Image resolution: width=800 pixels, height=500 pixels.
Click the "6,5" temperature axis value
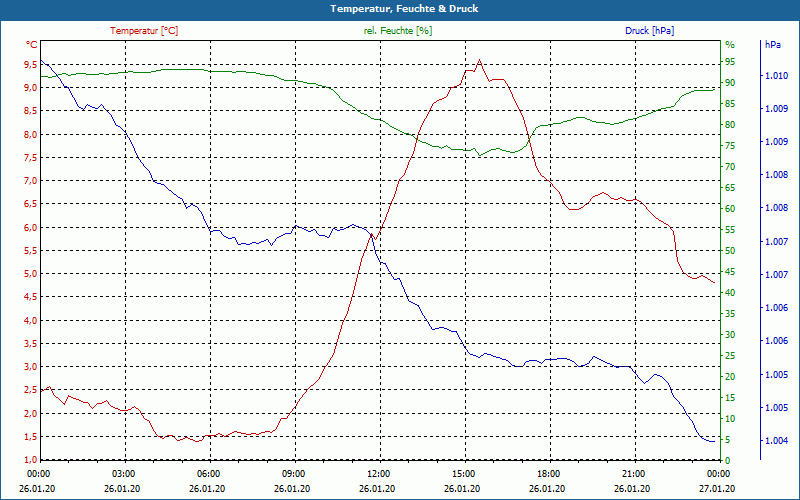31,204
